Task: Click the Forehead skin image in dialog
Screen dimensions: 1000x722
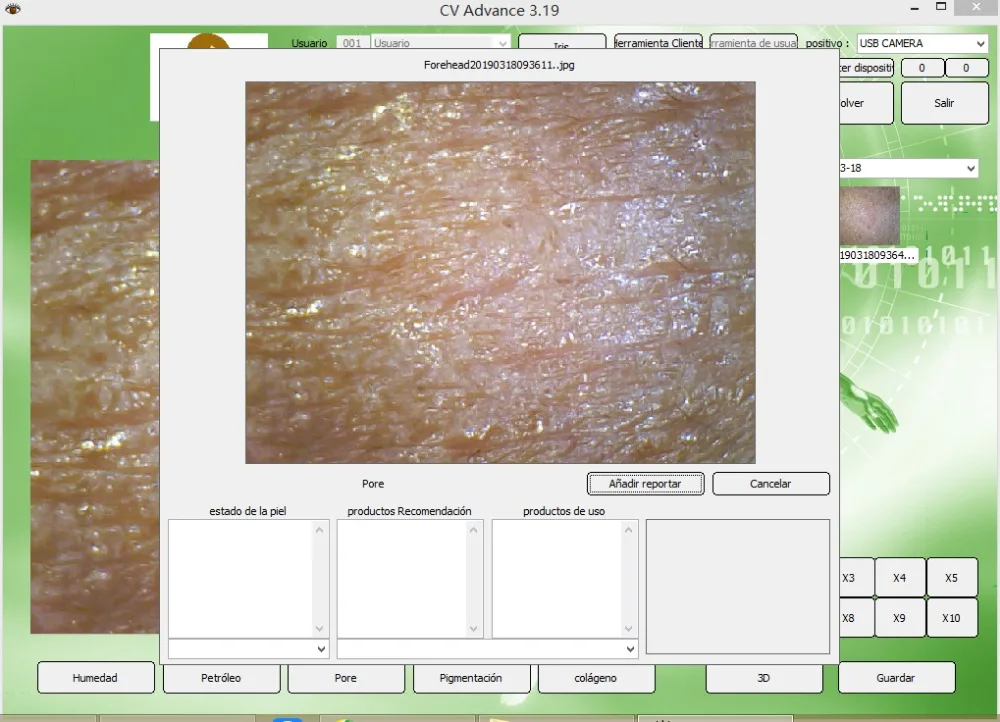Action: click(500, 272)
